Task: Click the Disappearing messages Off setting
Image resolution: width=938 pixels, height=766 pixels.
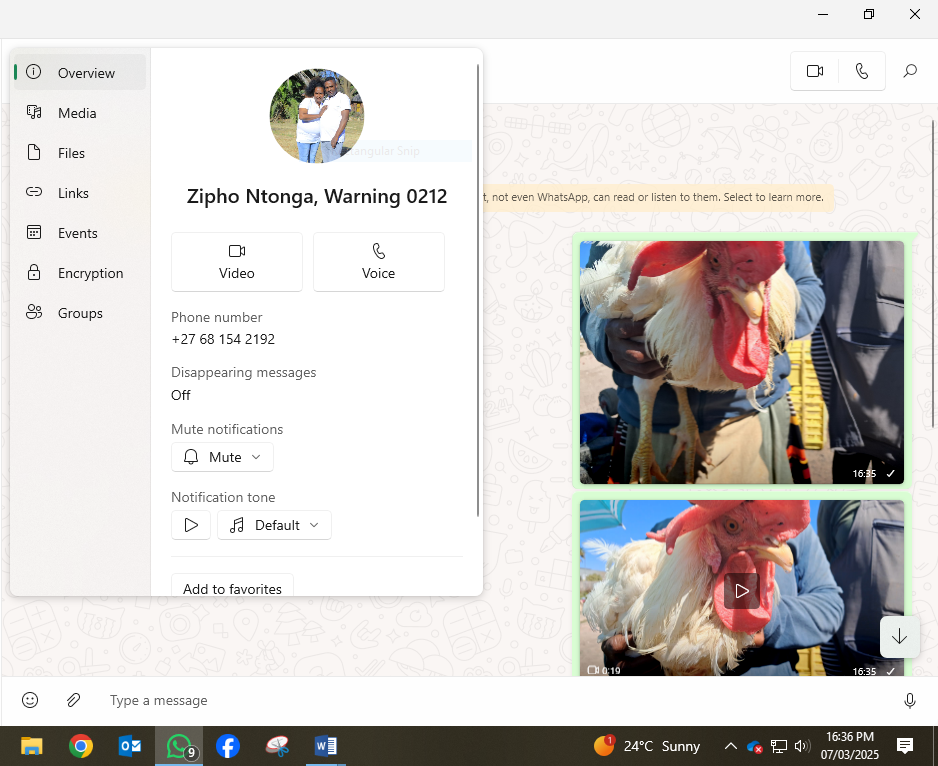Action: coord(181,395)
